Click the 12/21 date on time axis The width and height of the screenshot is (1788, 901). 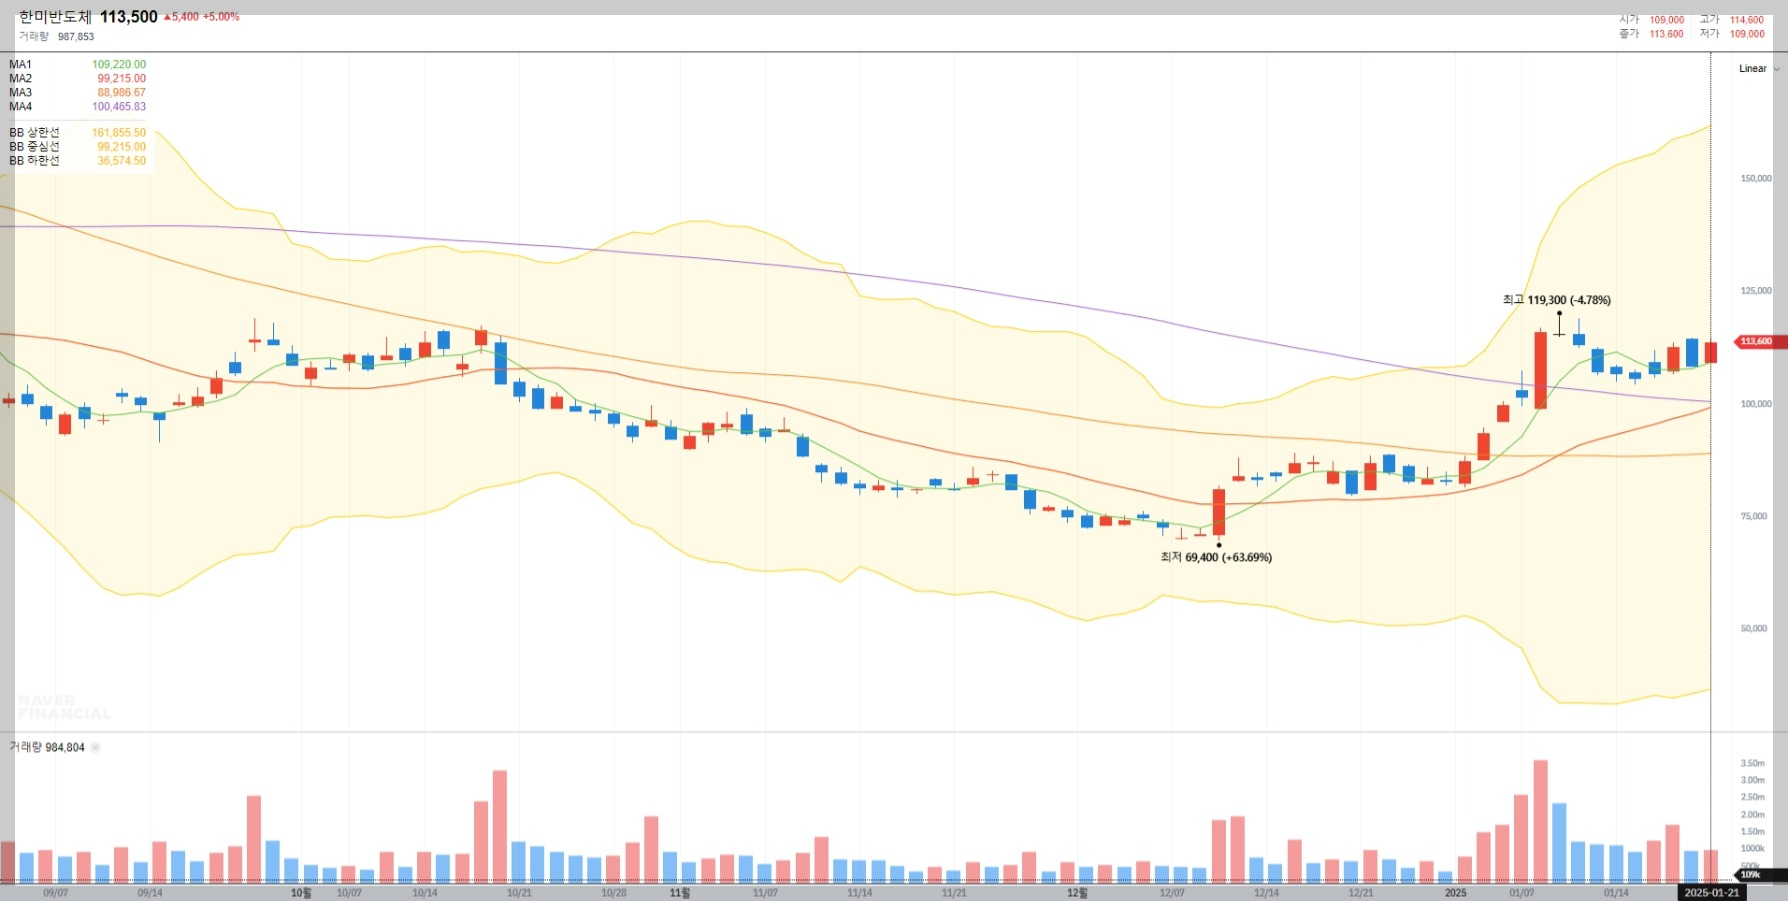click(1361, 893)
